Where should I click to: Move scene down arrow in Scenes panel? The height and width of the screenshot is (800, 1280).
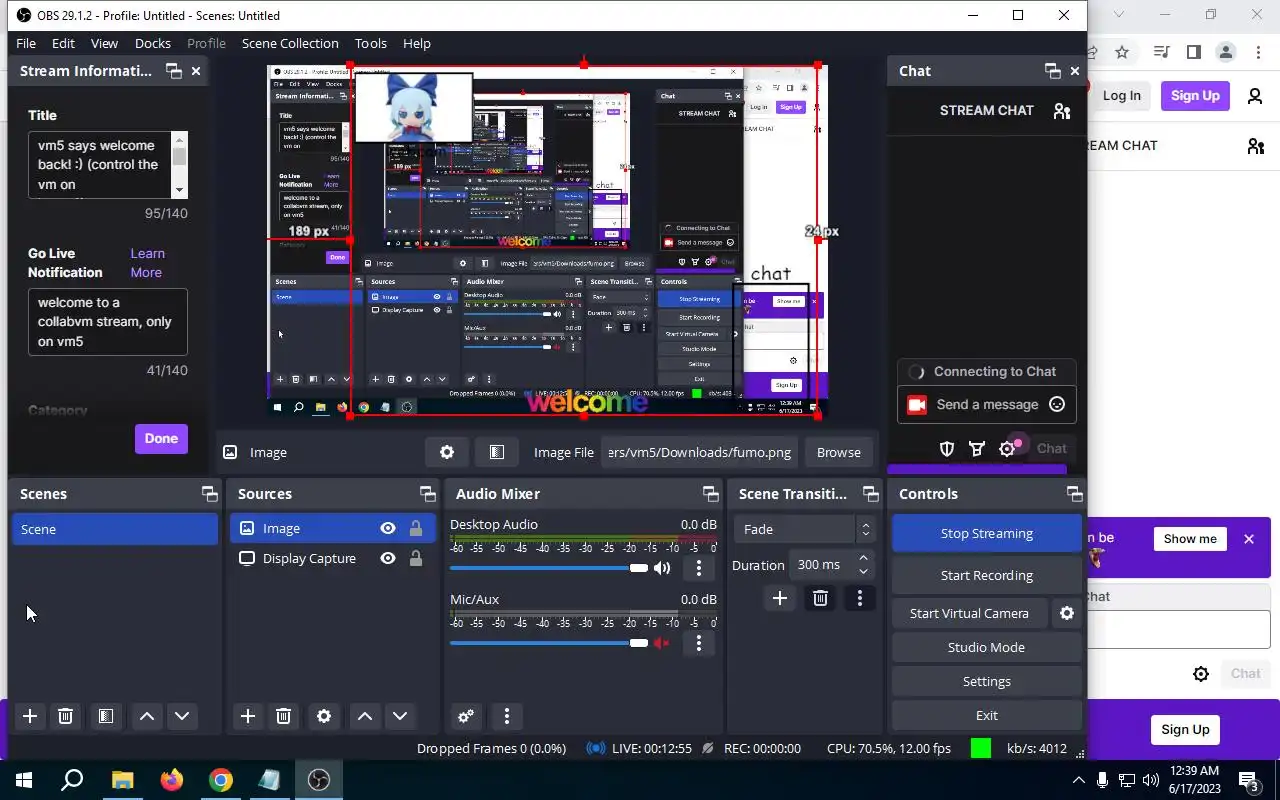[182, 716]
